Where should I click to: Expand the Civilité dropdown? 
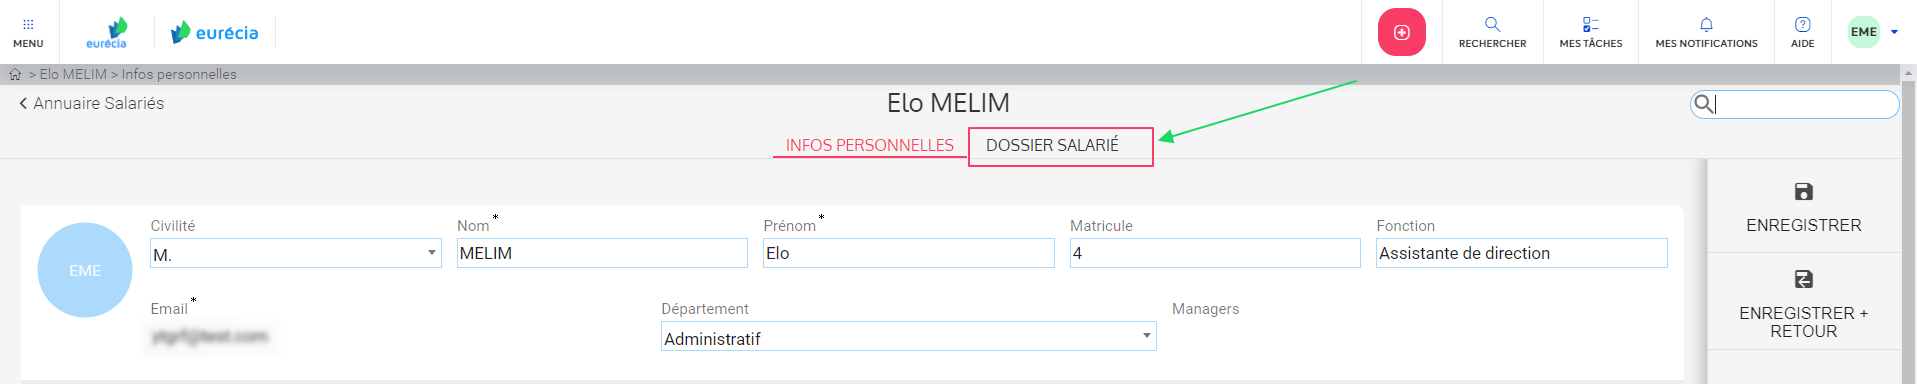295,253
